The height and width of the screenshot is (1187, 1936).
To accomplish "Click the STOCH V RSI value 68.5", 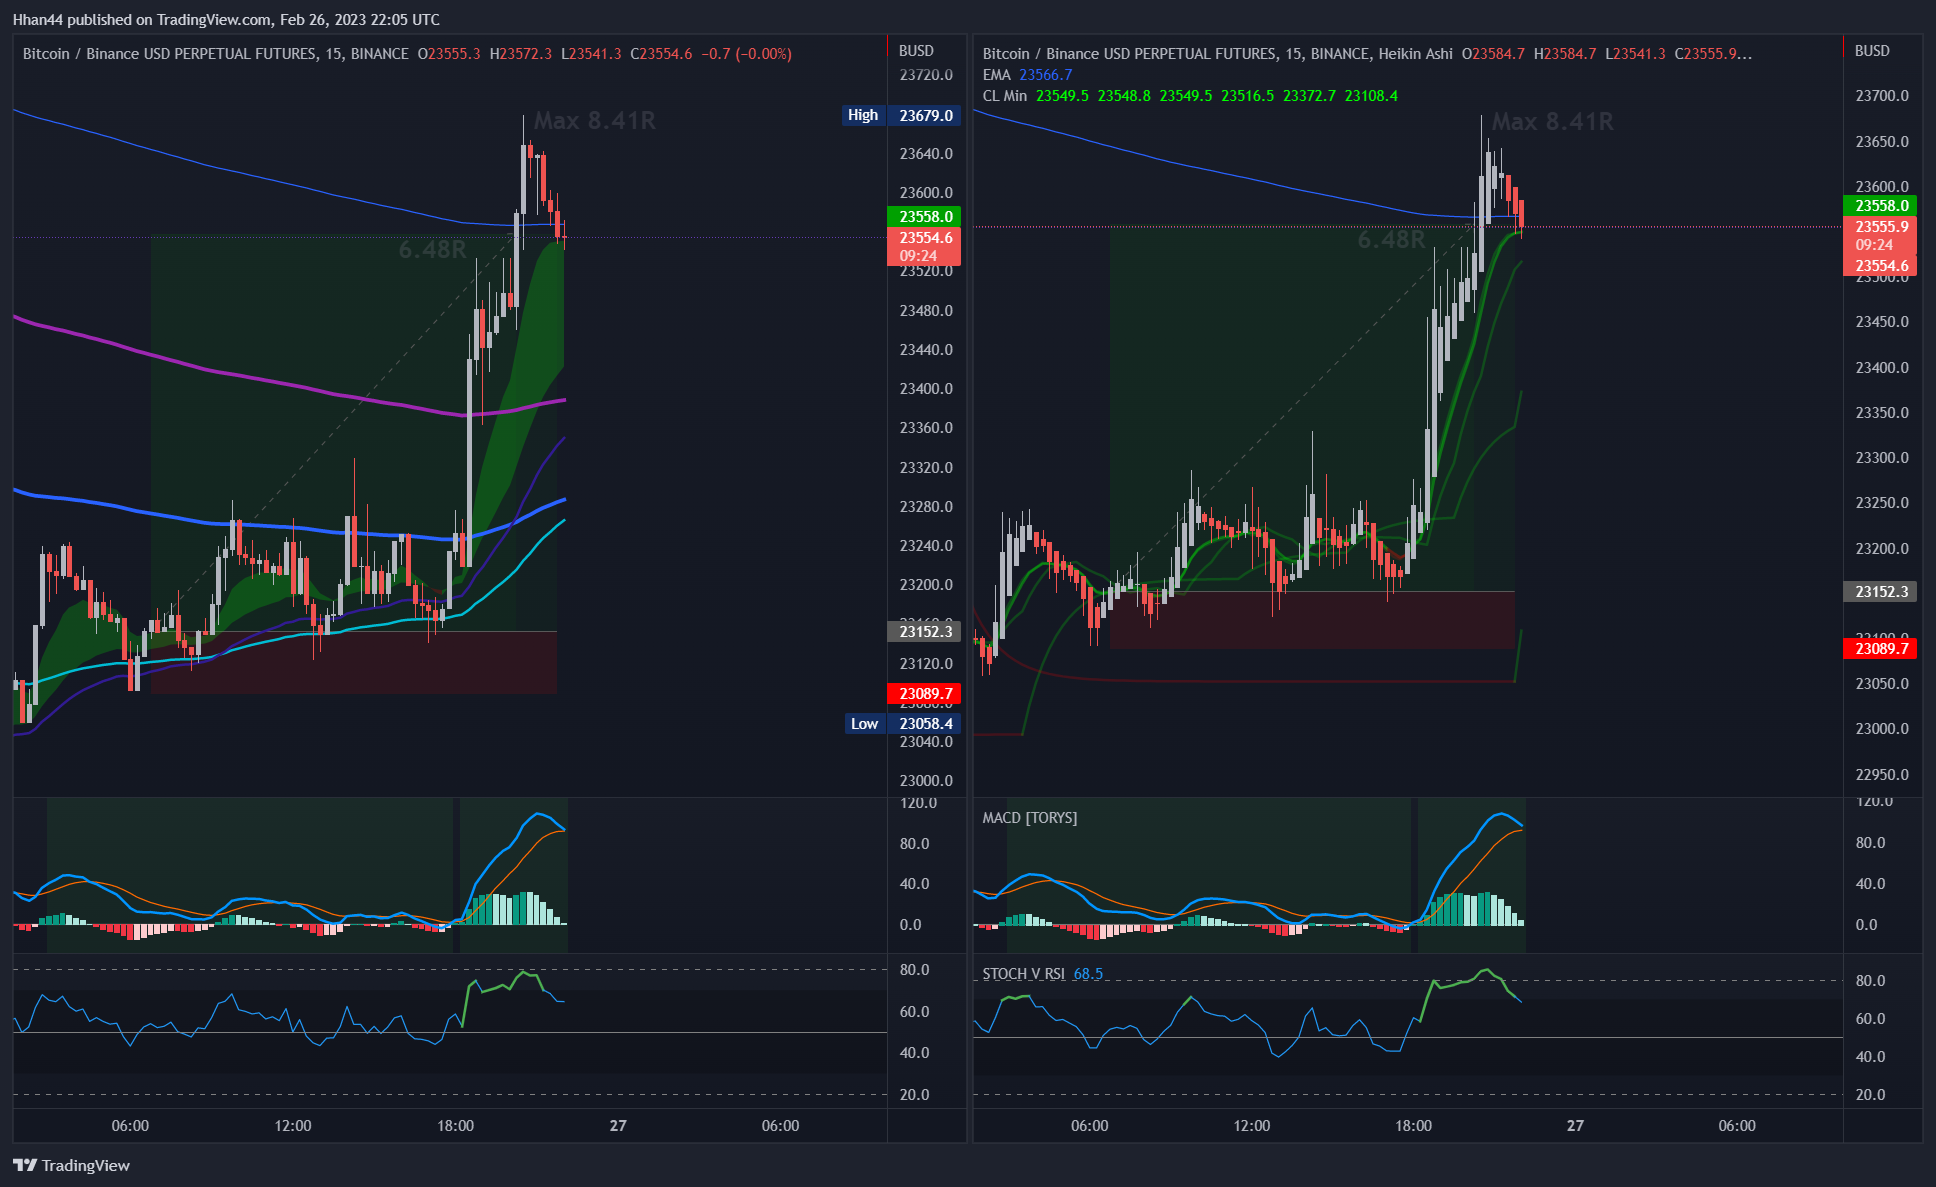I will (x=1088, y=974).
